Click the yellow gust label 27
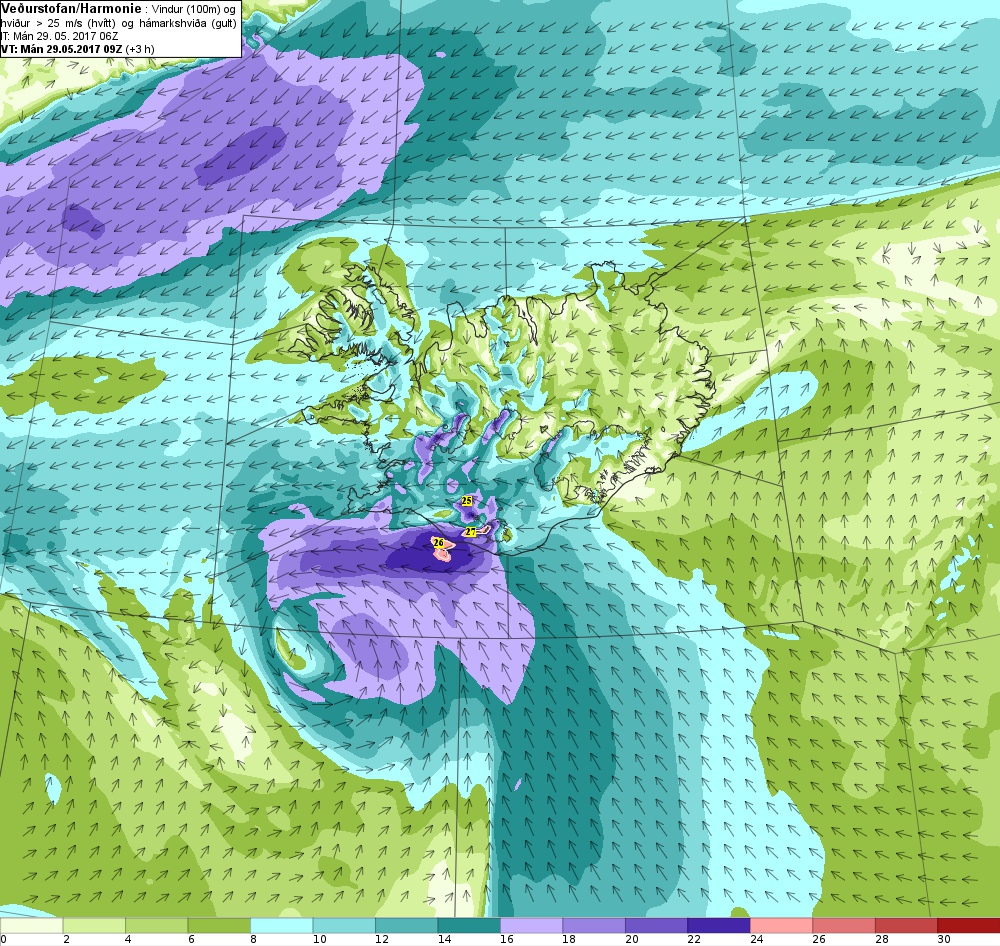 [x=470, y=531]
